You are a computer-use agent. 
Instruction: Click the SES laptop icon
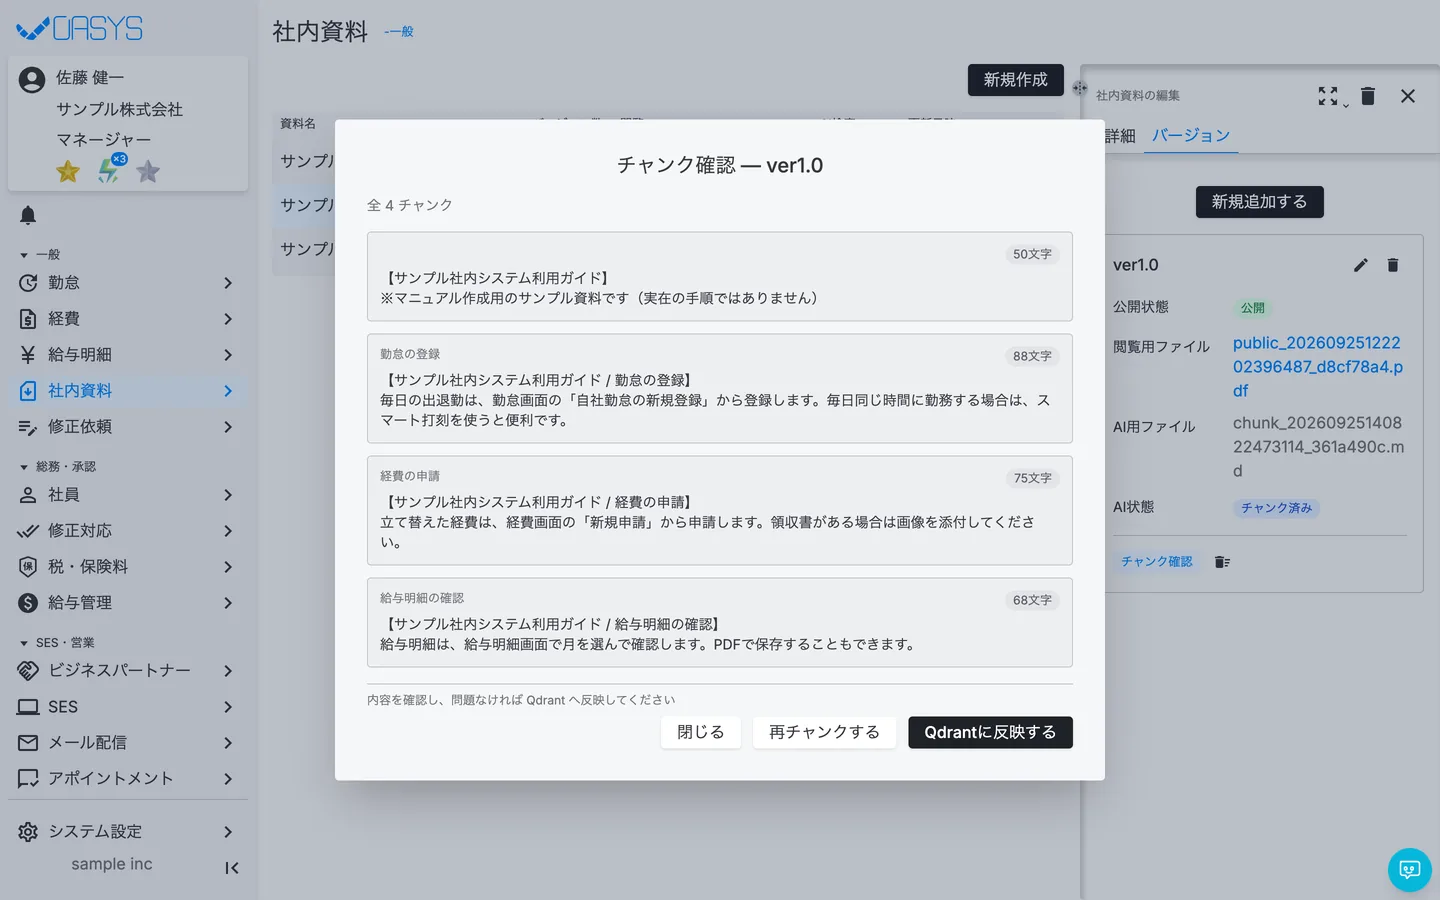28,707
